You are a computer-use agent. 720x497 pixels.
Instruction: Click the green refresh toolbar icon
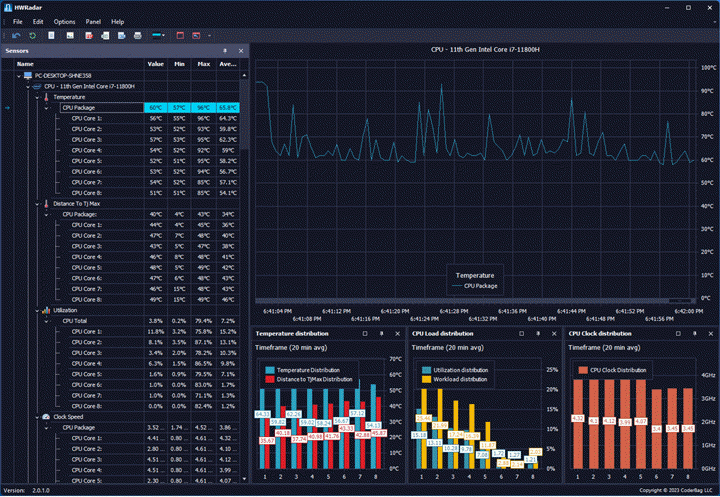pos(33,35)
